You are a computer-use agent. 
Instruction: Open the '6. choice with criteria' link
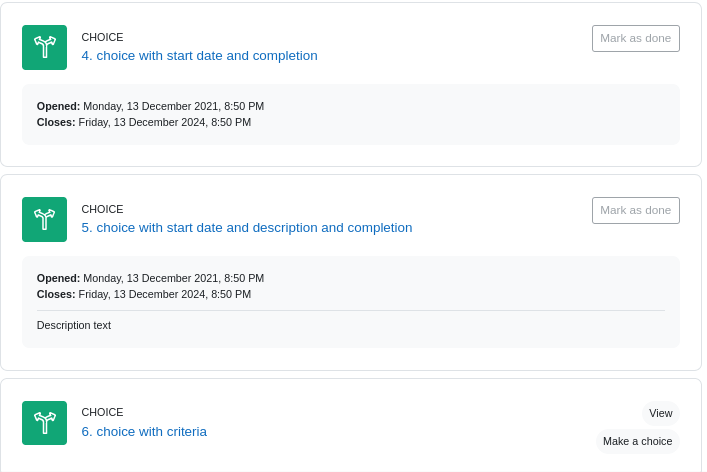point(144,431)
